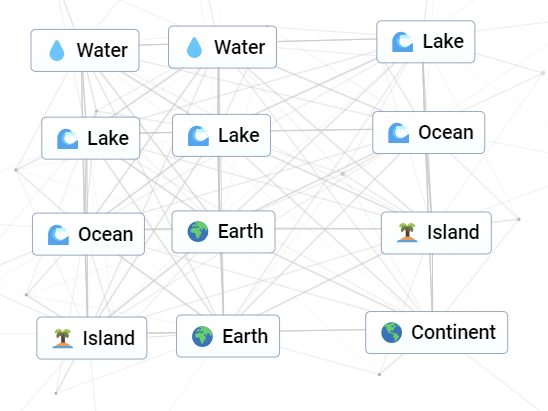548x411 pixels.
Task: Click wave icon on Ocean left of Earth
Action: (x=58, y=235)
